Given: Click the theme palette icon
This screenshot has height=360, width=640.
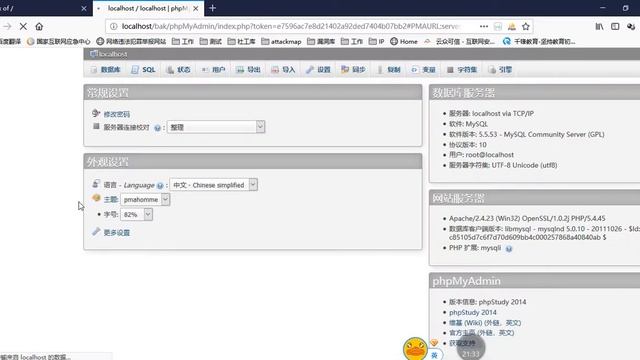Looking at the screenshot, I should [96, 198].
